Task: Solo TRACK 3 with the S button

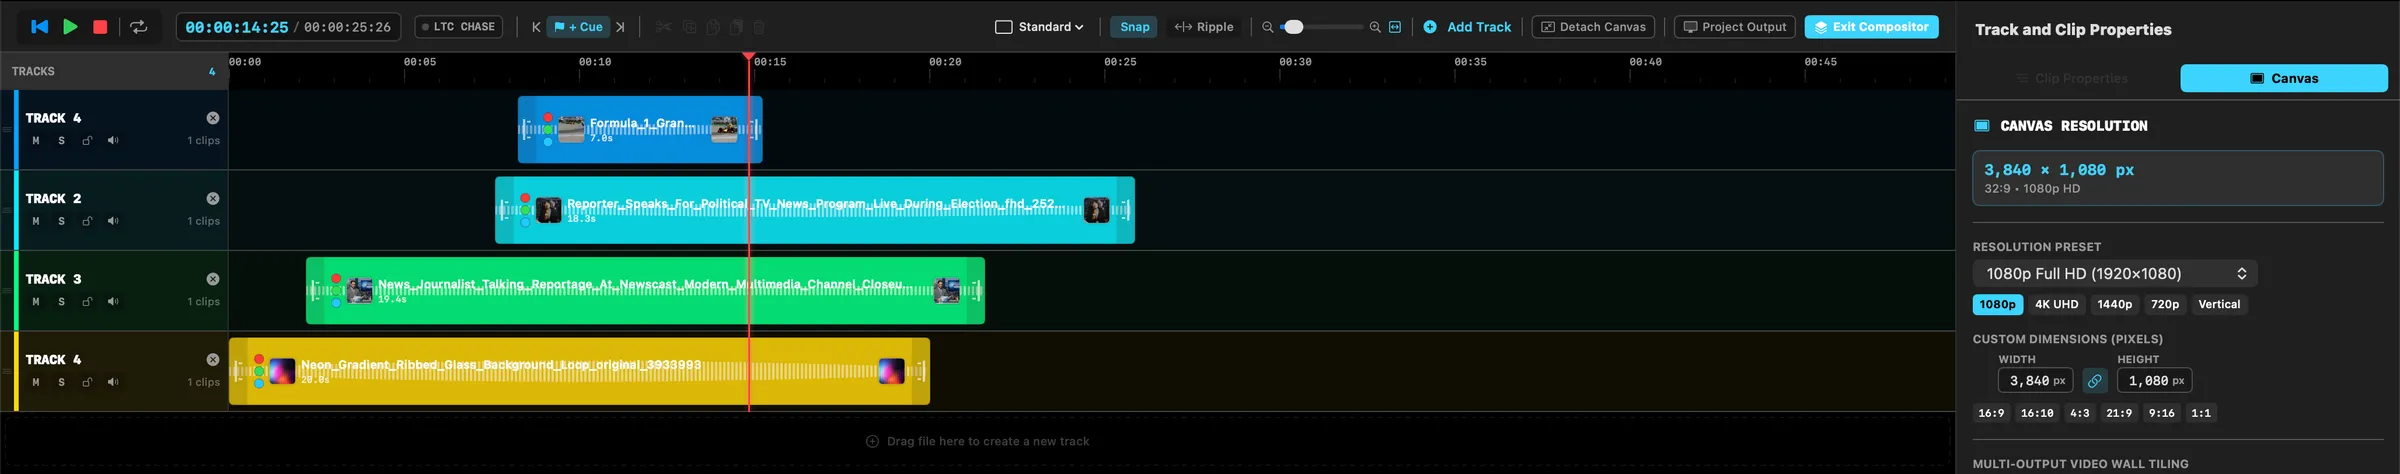Action: 61,301
